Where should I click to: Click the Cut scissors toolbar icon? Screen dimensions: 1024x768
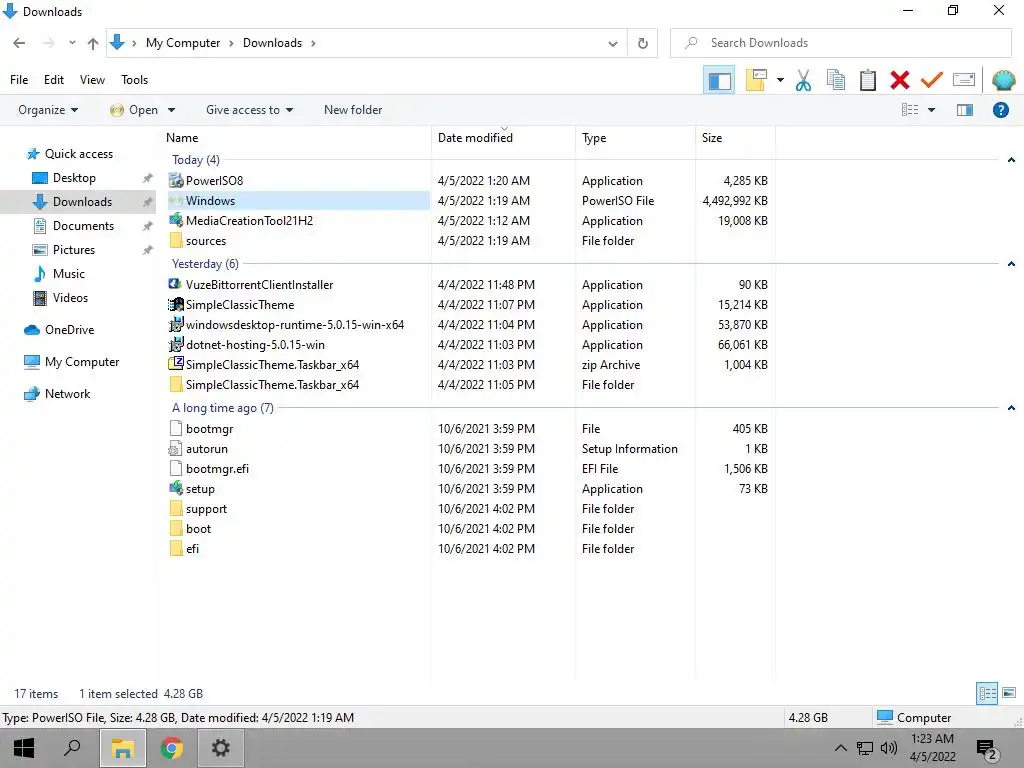tap(803, 80)
